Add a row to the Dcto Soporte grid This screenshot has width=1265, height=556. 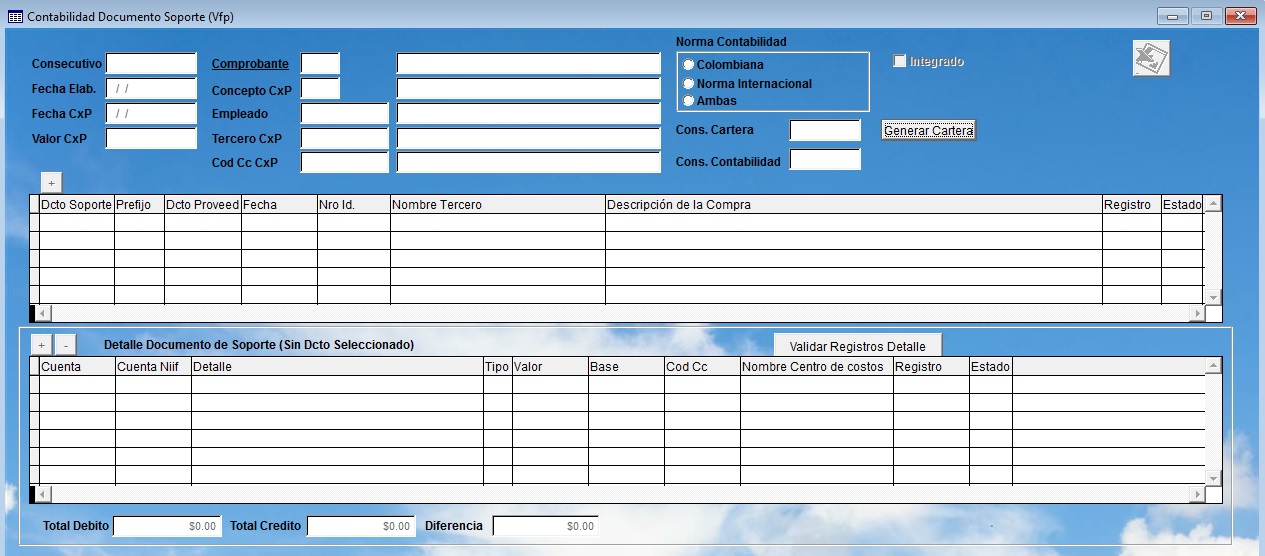[52, 182]
